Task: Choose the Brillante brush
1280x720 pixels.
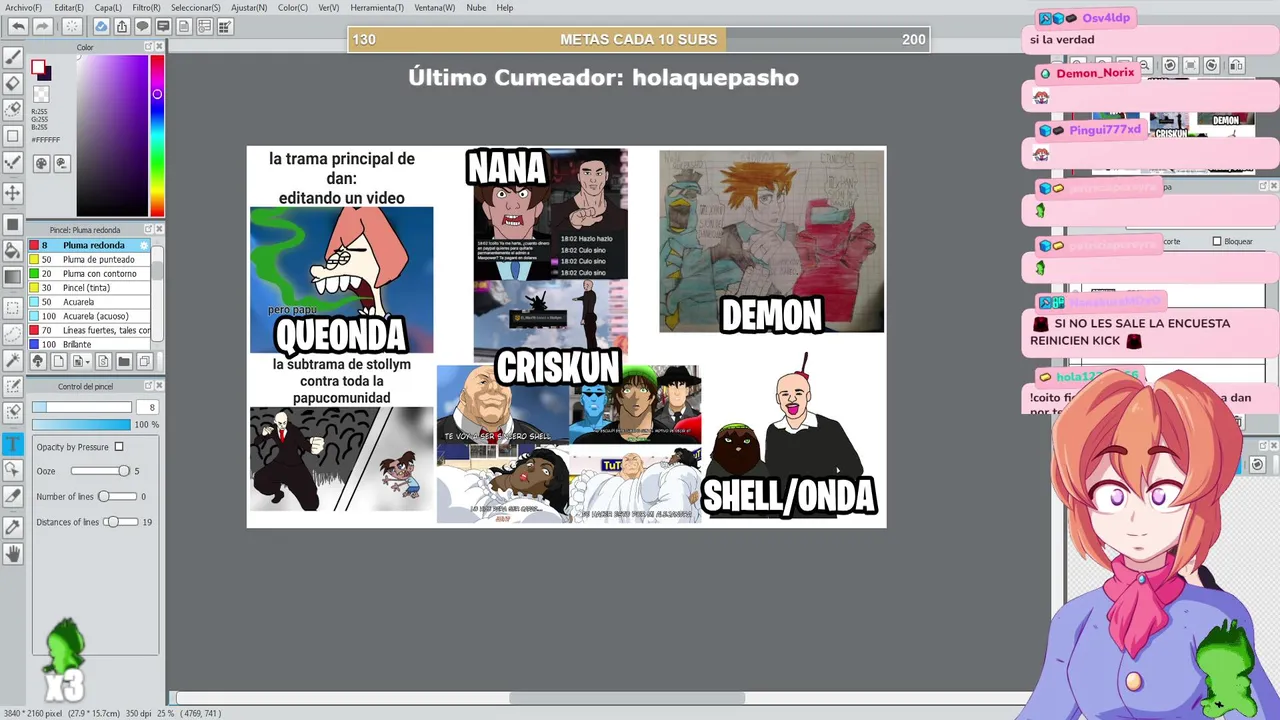Action: (x=89, y=344)
